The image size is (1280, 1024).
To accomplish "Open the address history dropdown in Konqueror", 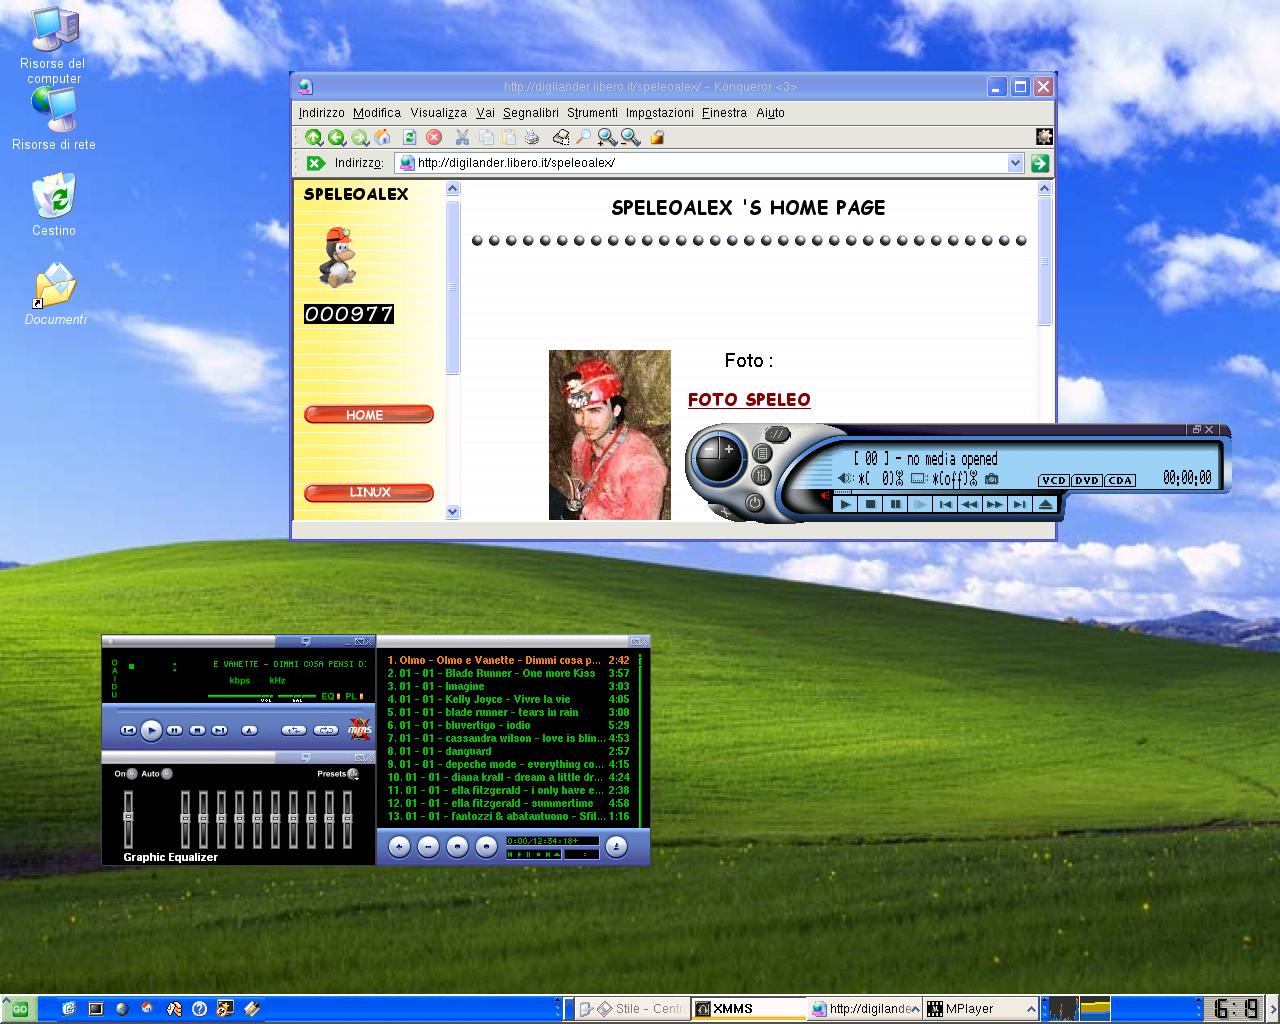I will pyautogui.click(x=1015, y=163).
